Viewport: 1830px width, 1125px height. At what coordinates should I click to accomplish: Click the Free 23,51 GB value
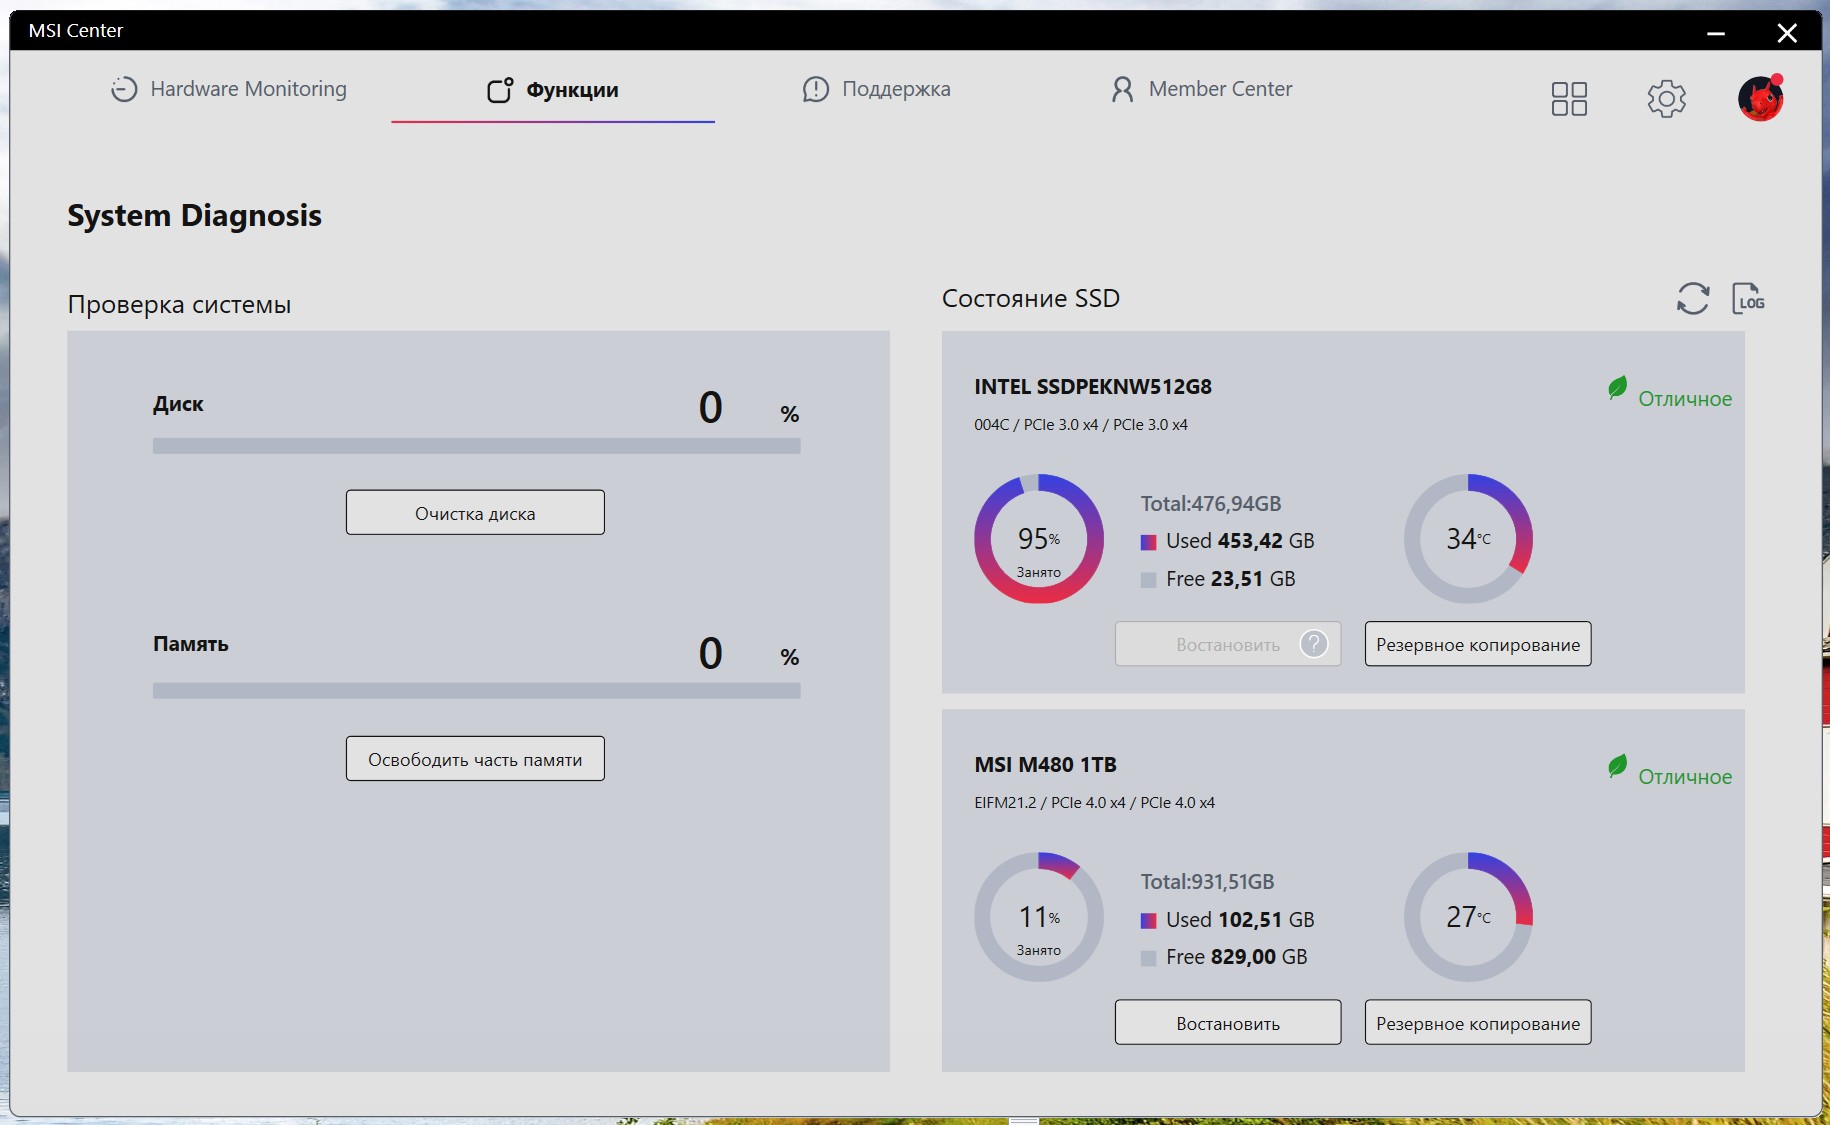[1230, 578]
